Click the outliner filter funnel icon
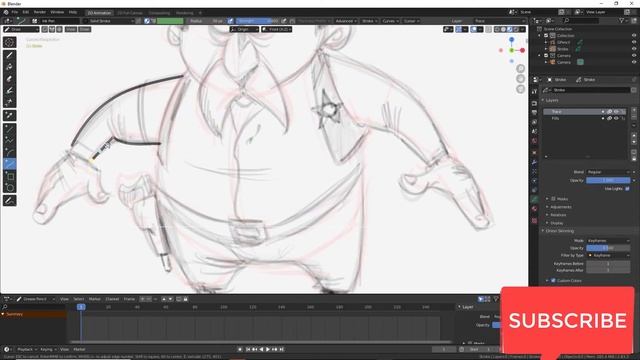This screenshot has height=360, width=640. pyautogui.click(x=622, y=20)
